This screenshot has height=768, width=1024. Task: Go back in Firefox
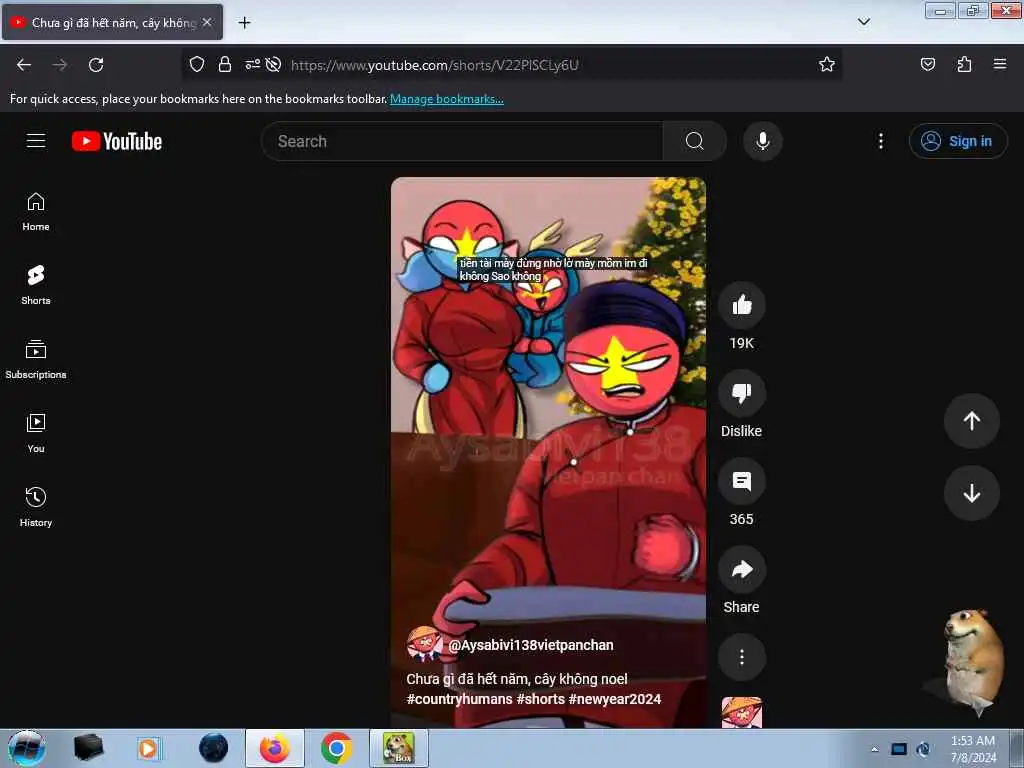click(x=24, y=65)
